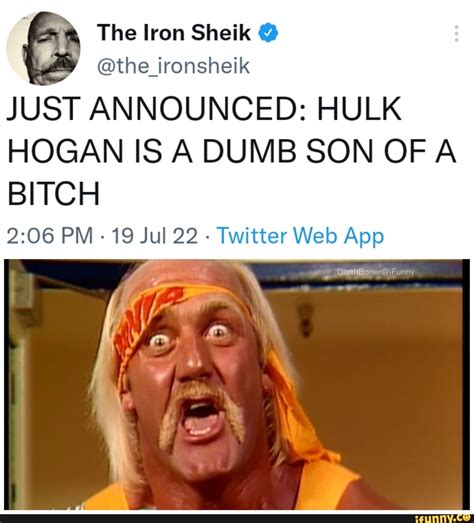The image size is (474, 523).
Task: Visit the @the_ironsheik handle
Action: [x=173, y=66]
